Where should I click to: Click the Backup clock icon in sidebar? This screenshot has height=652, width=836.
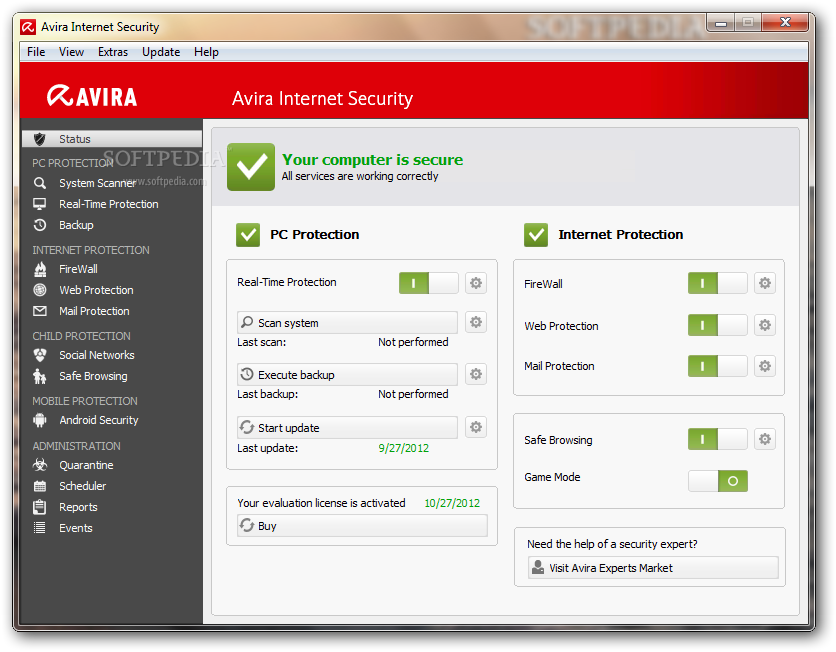coord(39,225)
